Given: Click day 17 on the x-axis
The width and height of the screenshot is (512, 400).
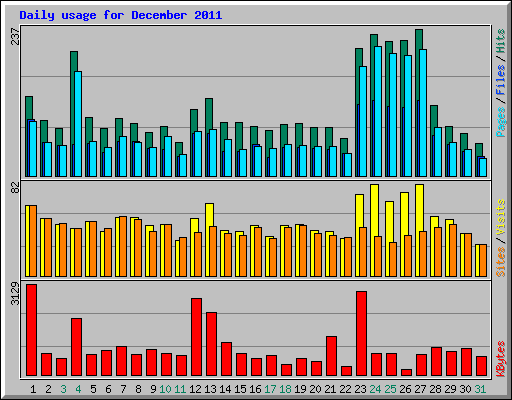Looking at the screenshot, I should click(x=270, y=389).
